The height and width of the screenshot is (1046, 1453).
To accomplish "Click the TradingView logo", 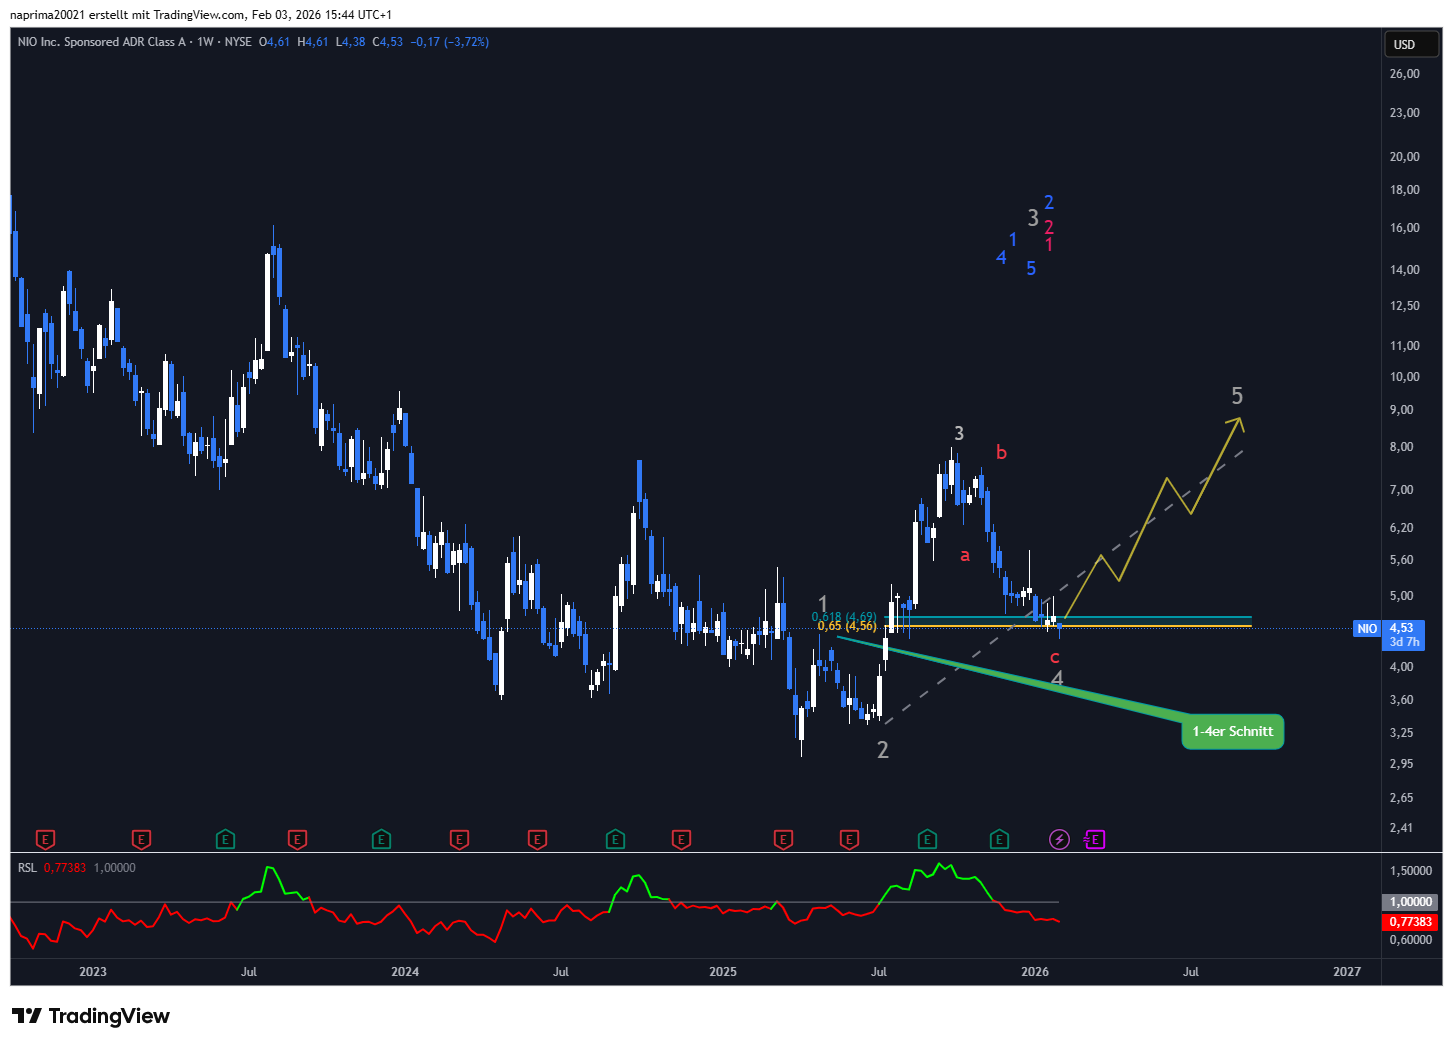I will (91, 1016).
